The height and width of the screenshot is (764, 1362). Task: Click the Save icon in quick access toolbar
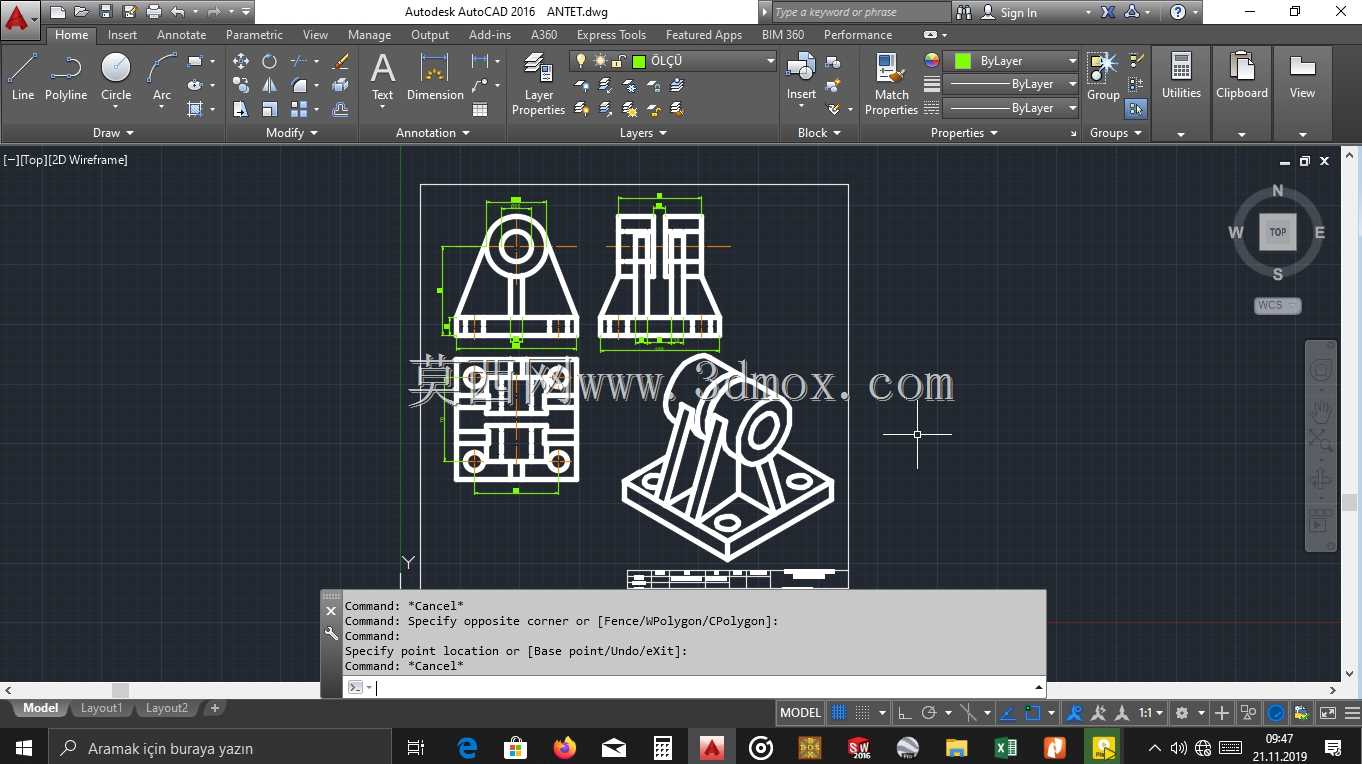coord(106,12)
